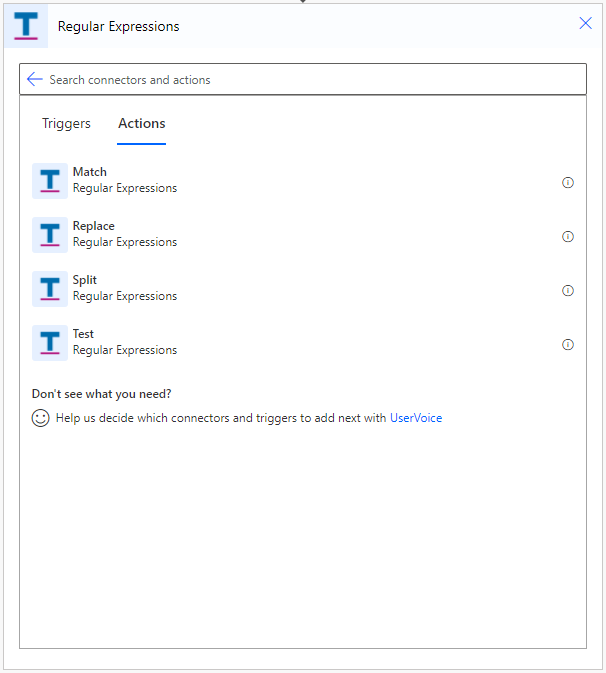Show info for the Replace action
This screenshot has height=673, width=606.
pos(568,236)
